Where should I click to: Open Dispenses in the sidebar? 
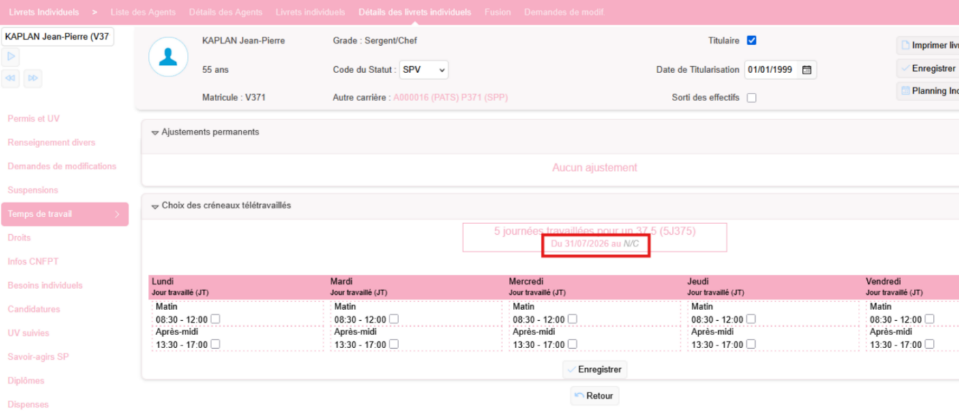[28, 404]
